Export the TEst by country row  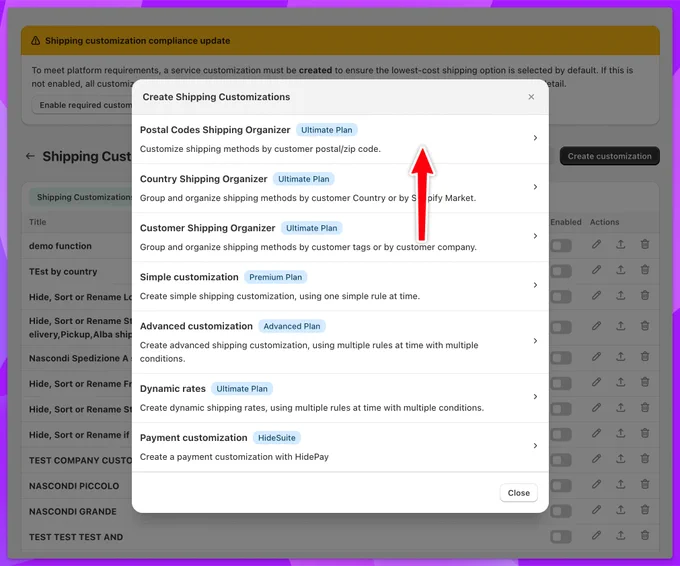[x=621, y=270]
